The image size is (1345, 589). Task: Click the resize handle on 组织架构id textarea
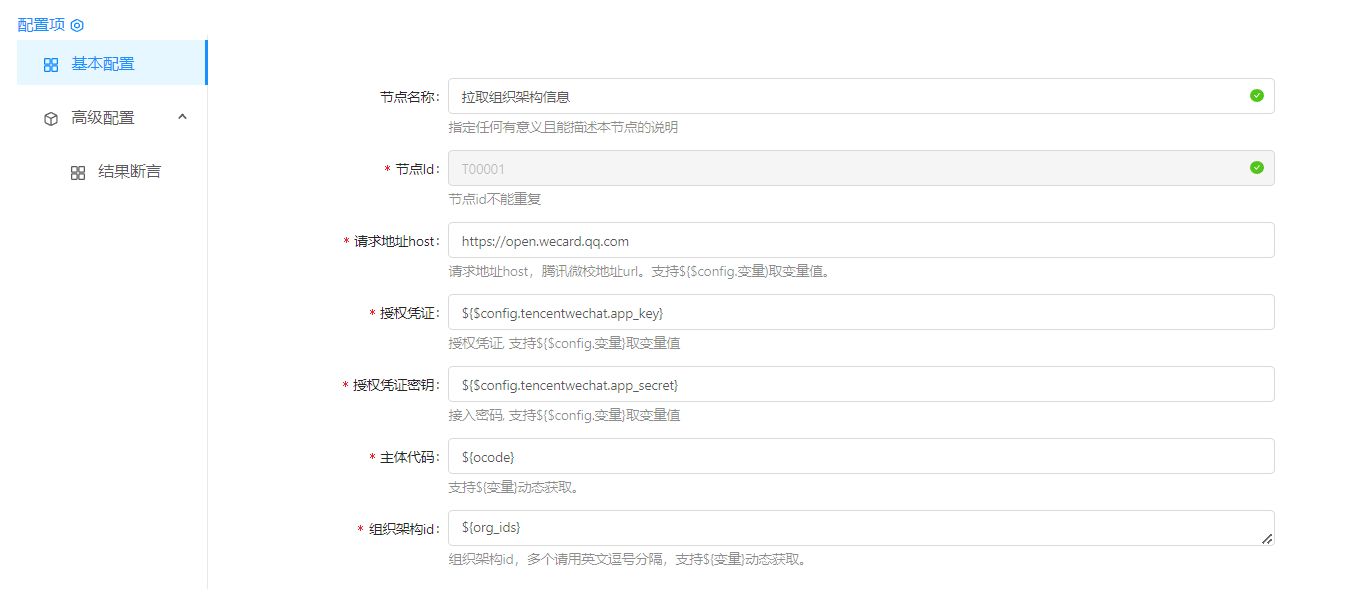click(1267, 539)
